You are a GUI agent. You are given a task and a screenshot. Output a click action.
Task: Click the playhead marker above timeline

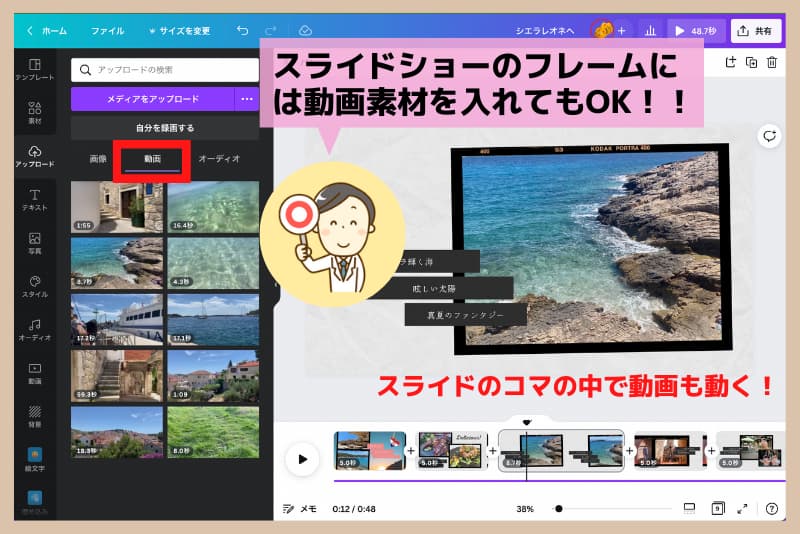coord(527,422)
